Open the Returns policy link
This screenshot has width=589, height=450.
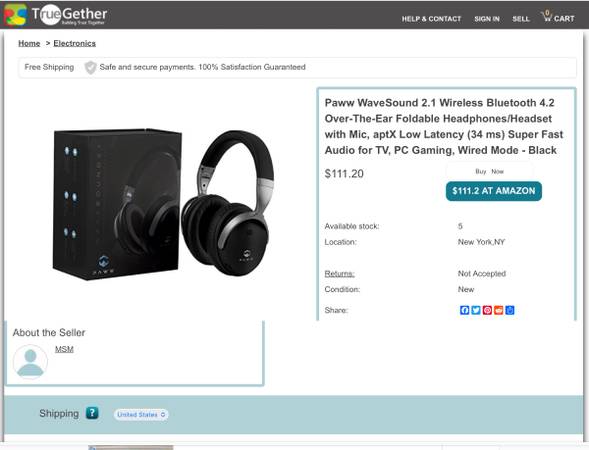click(x=340, y=273)
